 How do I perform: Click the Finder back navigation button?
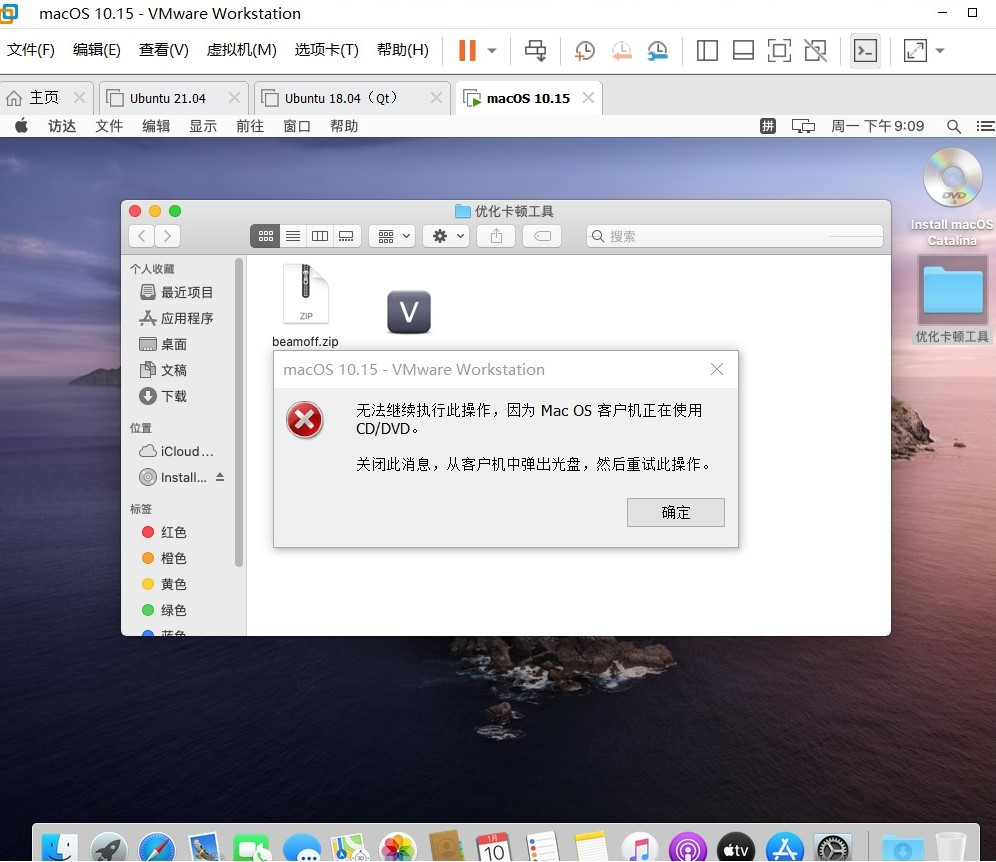point(142,236)
